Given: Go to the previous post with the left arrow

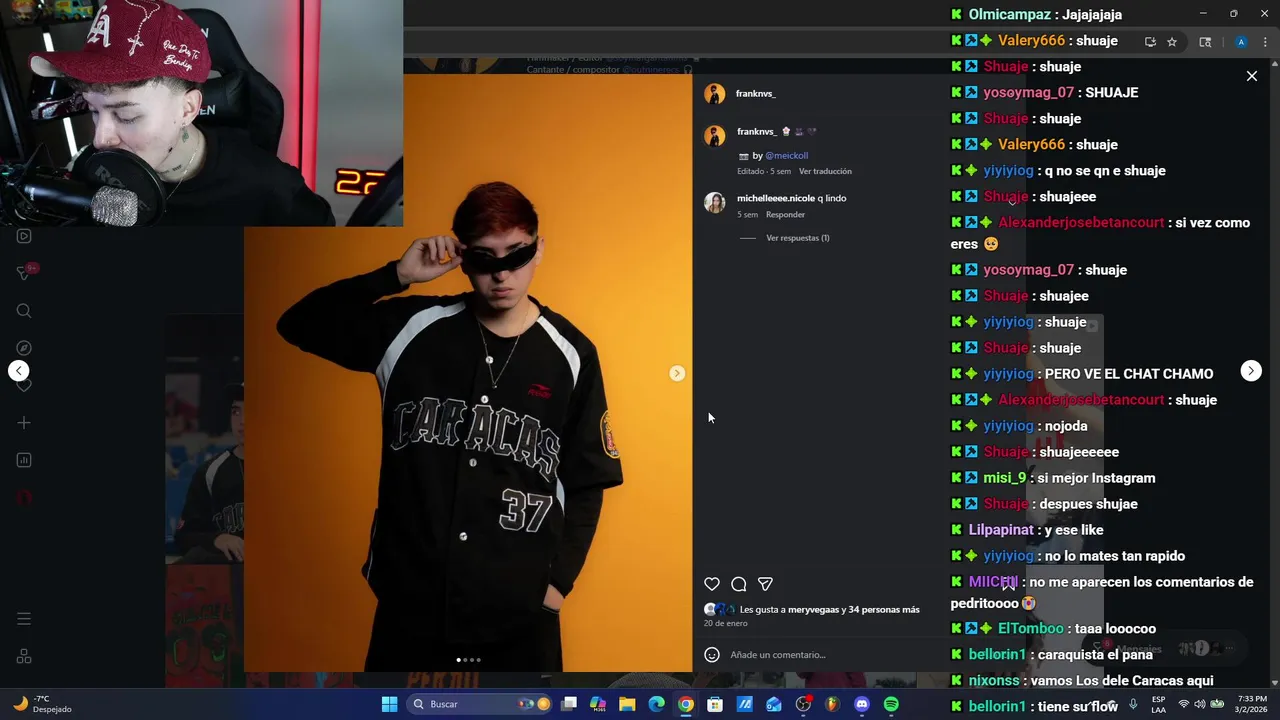Looking at the screenshot, I should click(x=19, y=371).
